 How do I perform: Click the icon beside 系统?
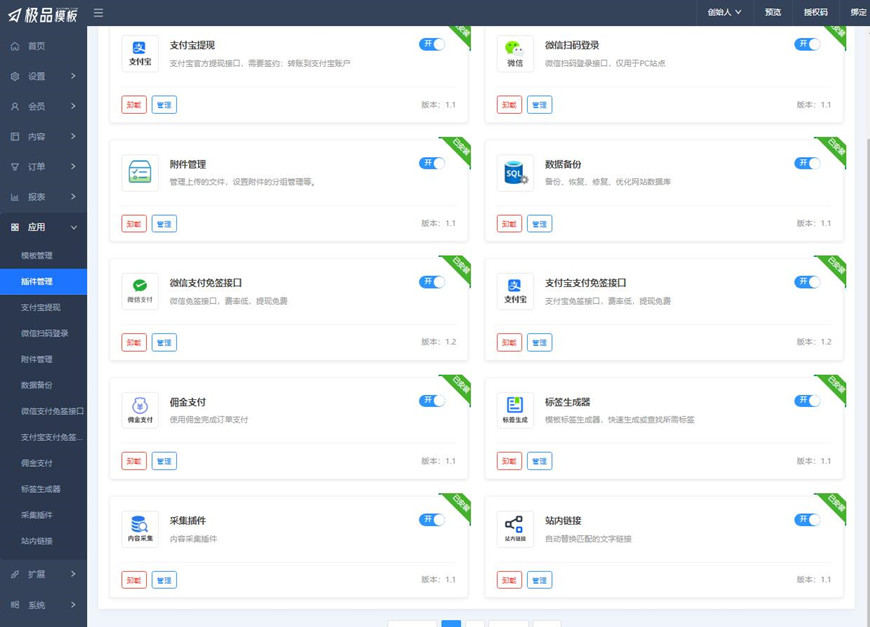15,605
